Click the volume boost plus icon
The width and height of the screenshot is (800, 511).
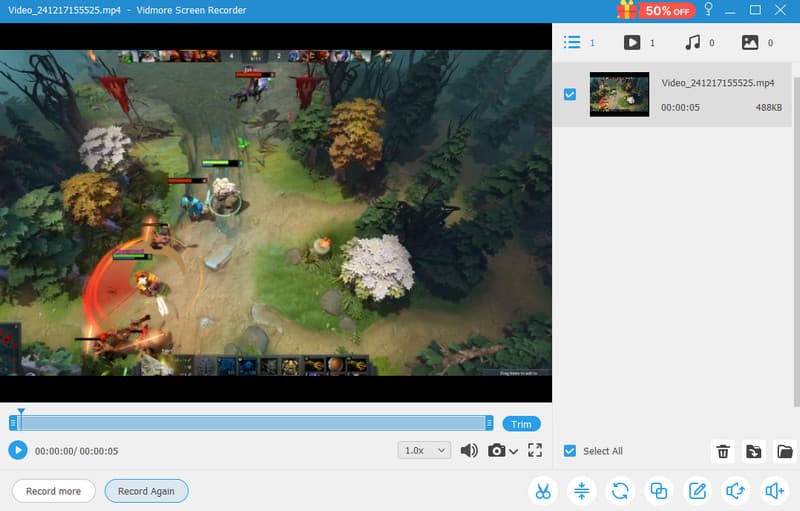point(773,491)
